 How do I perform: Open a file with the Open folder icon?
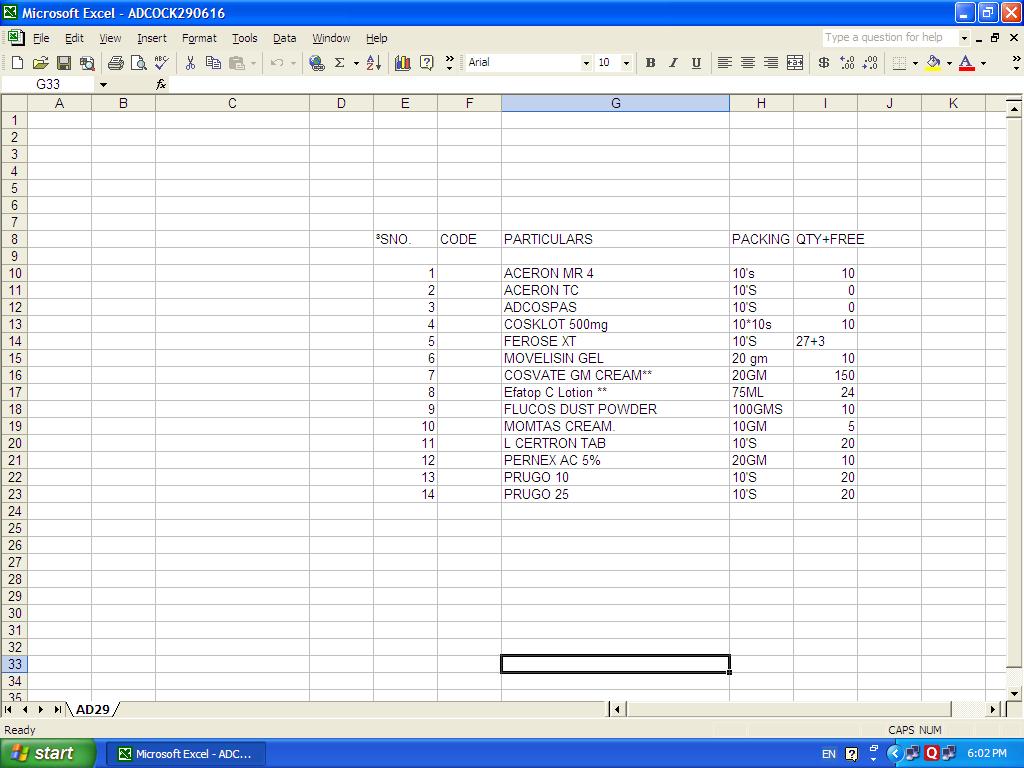click(40, 63)
